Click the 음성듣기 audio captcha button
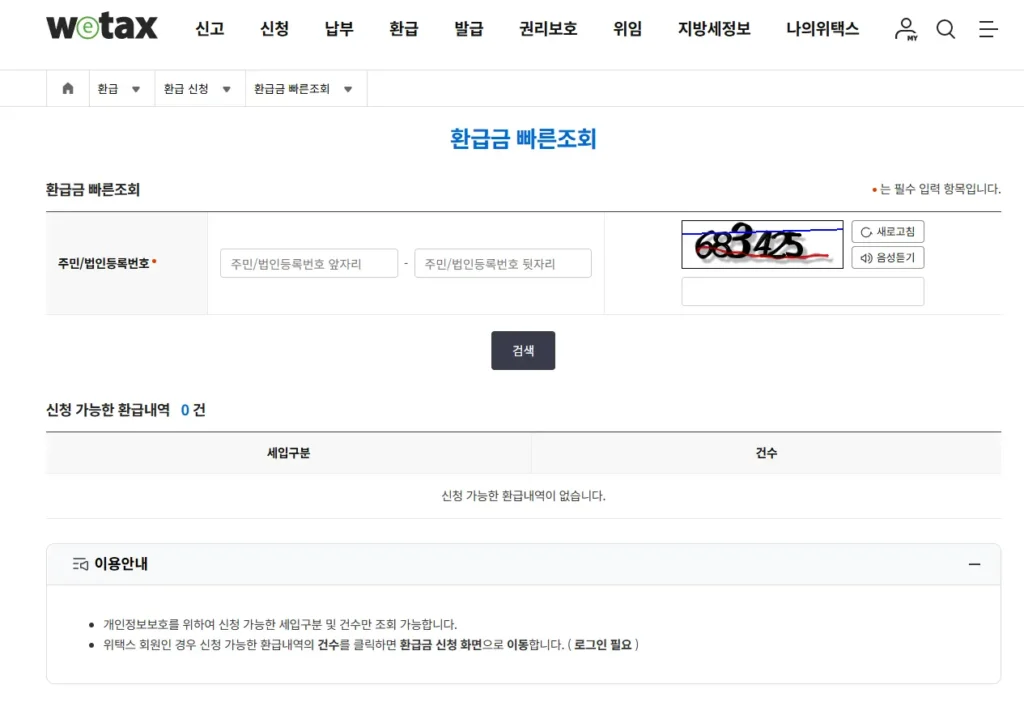The height and width of the screenshot is (706, 1024). (888, 258)
